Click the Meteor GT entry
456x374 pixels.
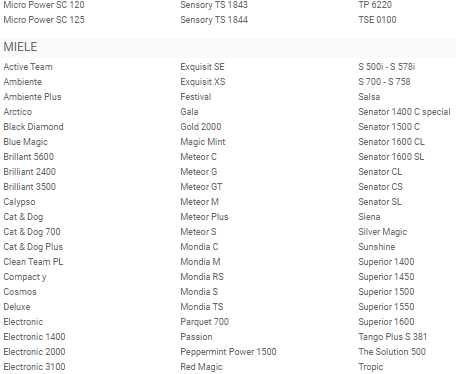tap(201, 187)
